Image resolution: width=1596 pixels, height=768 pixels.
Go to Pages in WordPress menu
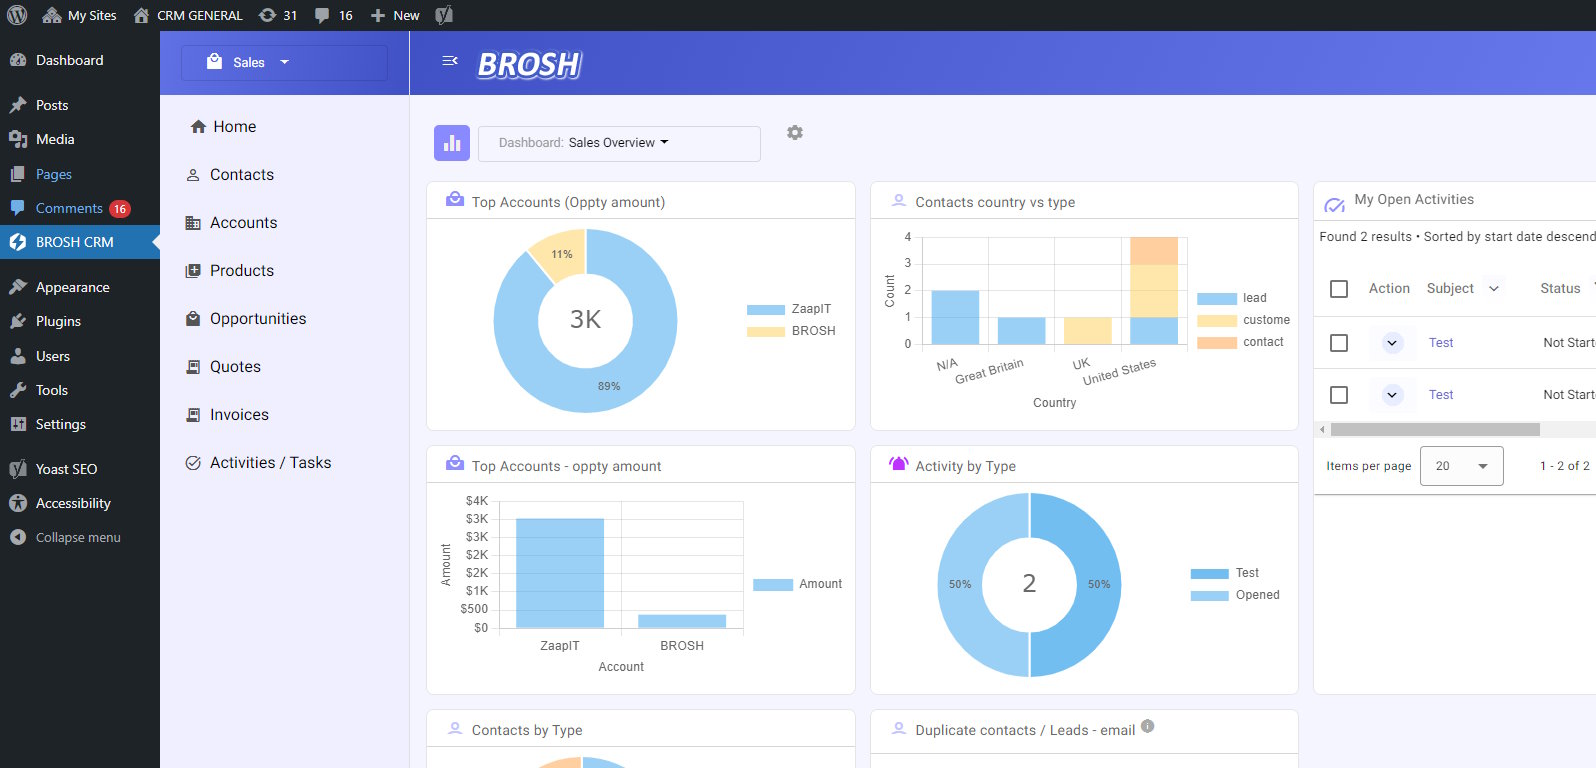point(80,174)
